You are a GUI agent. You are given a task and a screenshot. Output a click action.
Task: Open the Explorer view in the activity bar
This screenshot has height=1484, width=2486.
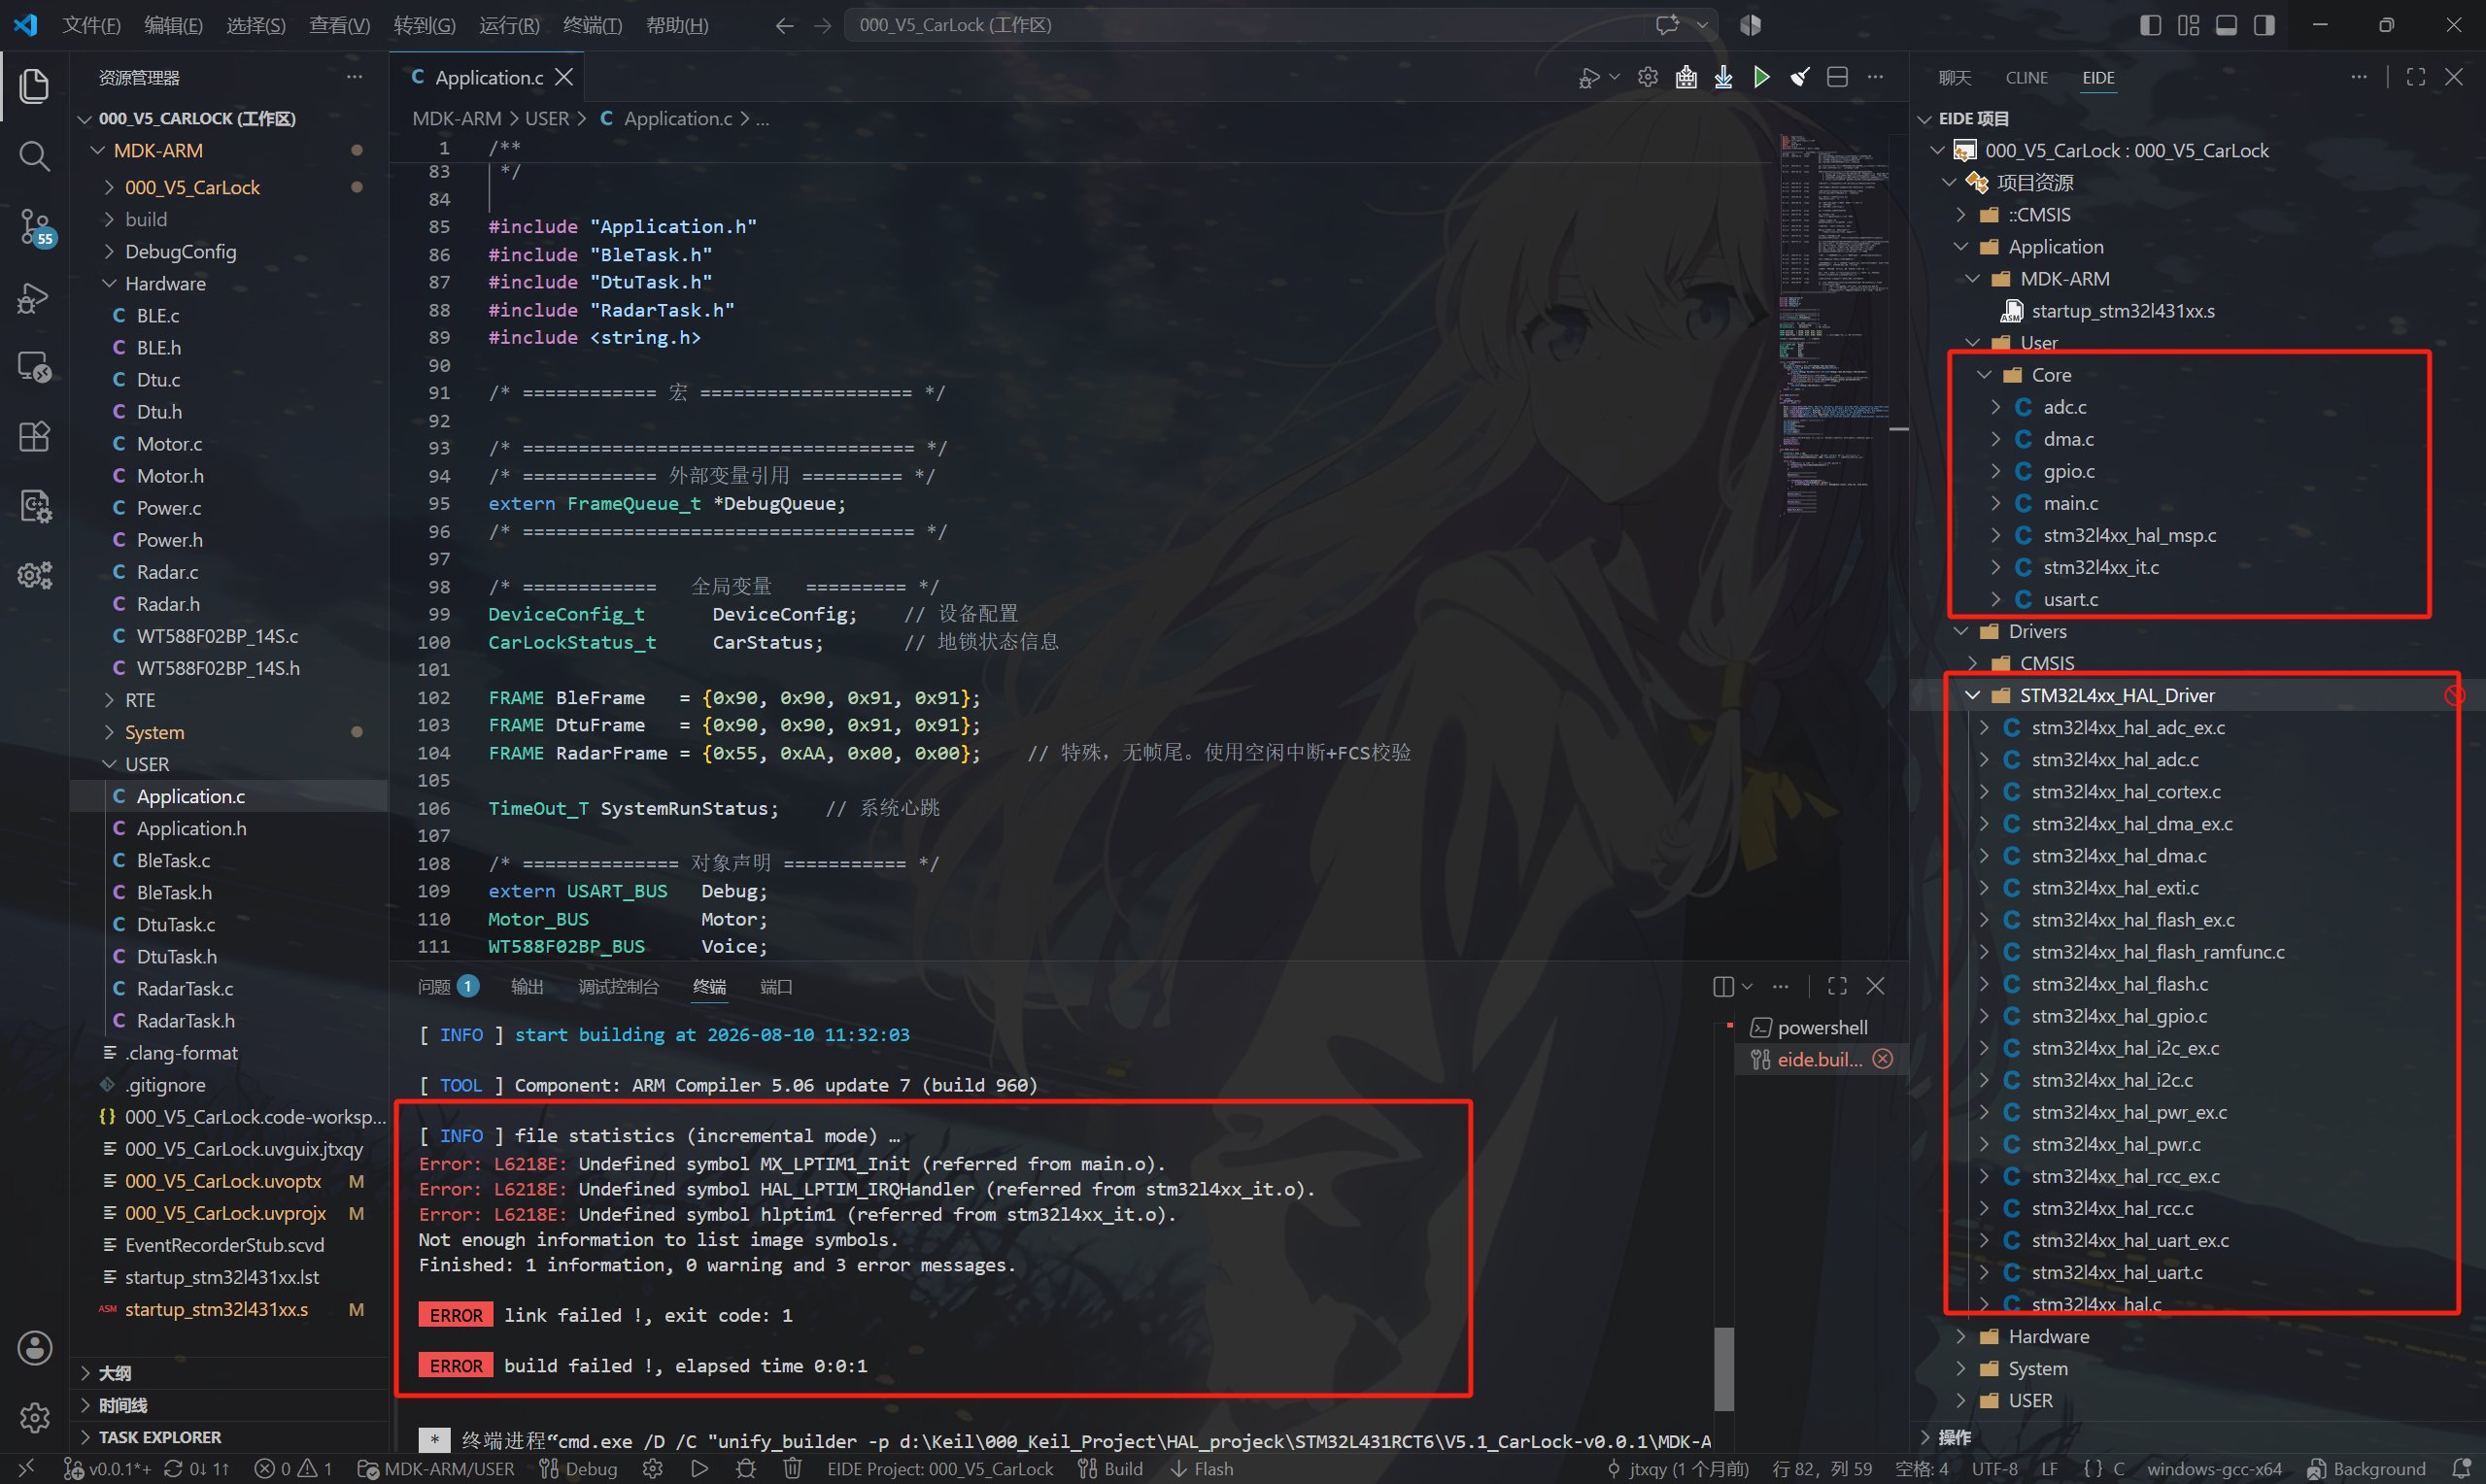coord(34,85)
